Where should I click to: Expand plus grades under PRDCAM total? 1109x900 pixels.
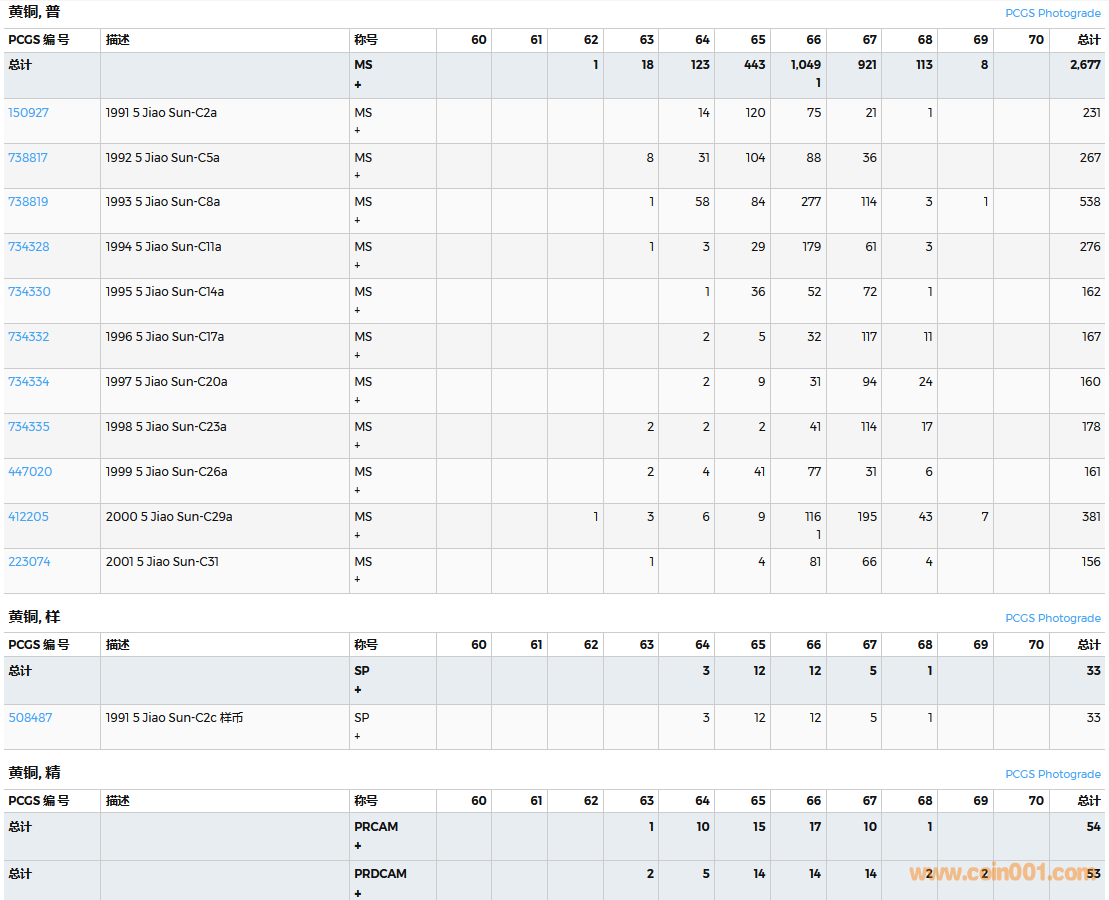[358, 893]
